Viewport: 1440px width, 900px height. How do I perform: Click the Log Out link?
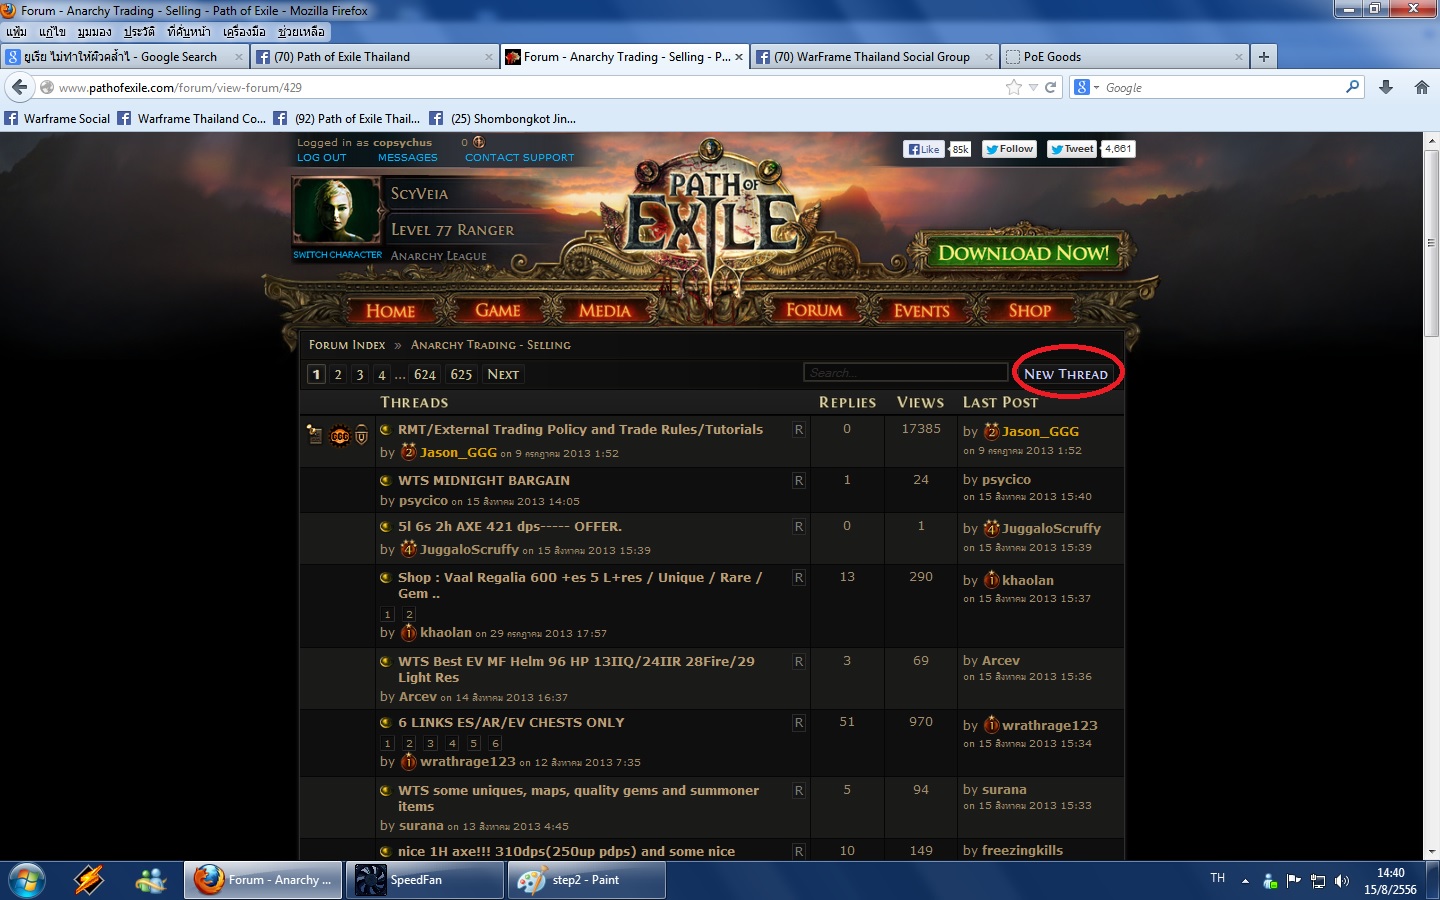click(x=322, y=157)
